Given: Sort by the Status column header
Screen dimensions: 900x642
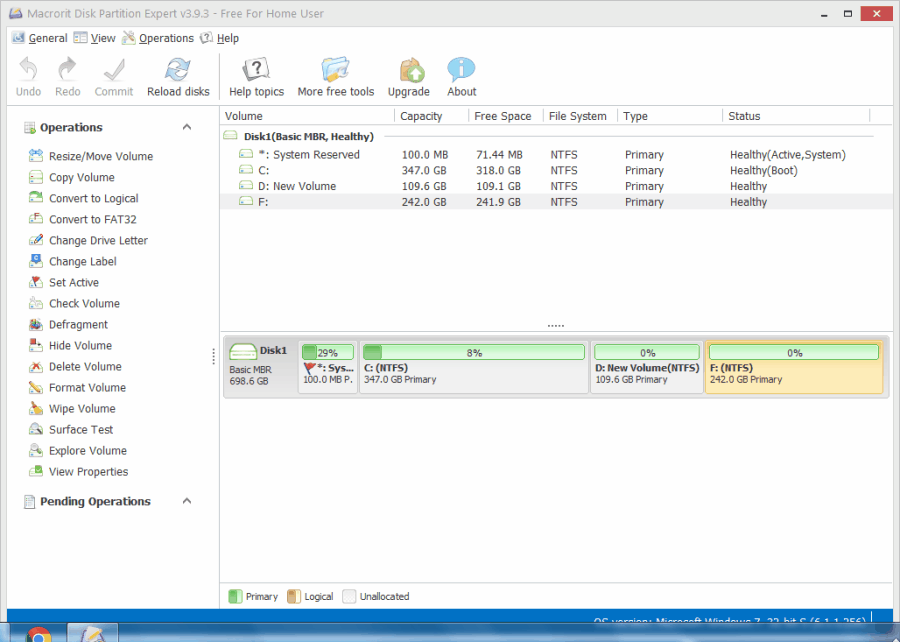Looking at the screenshot, I should pos(797,116).
